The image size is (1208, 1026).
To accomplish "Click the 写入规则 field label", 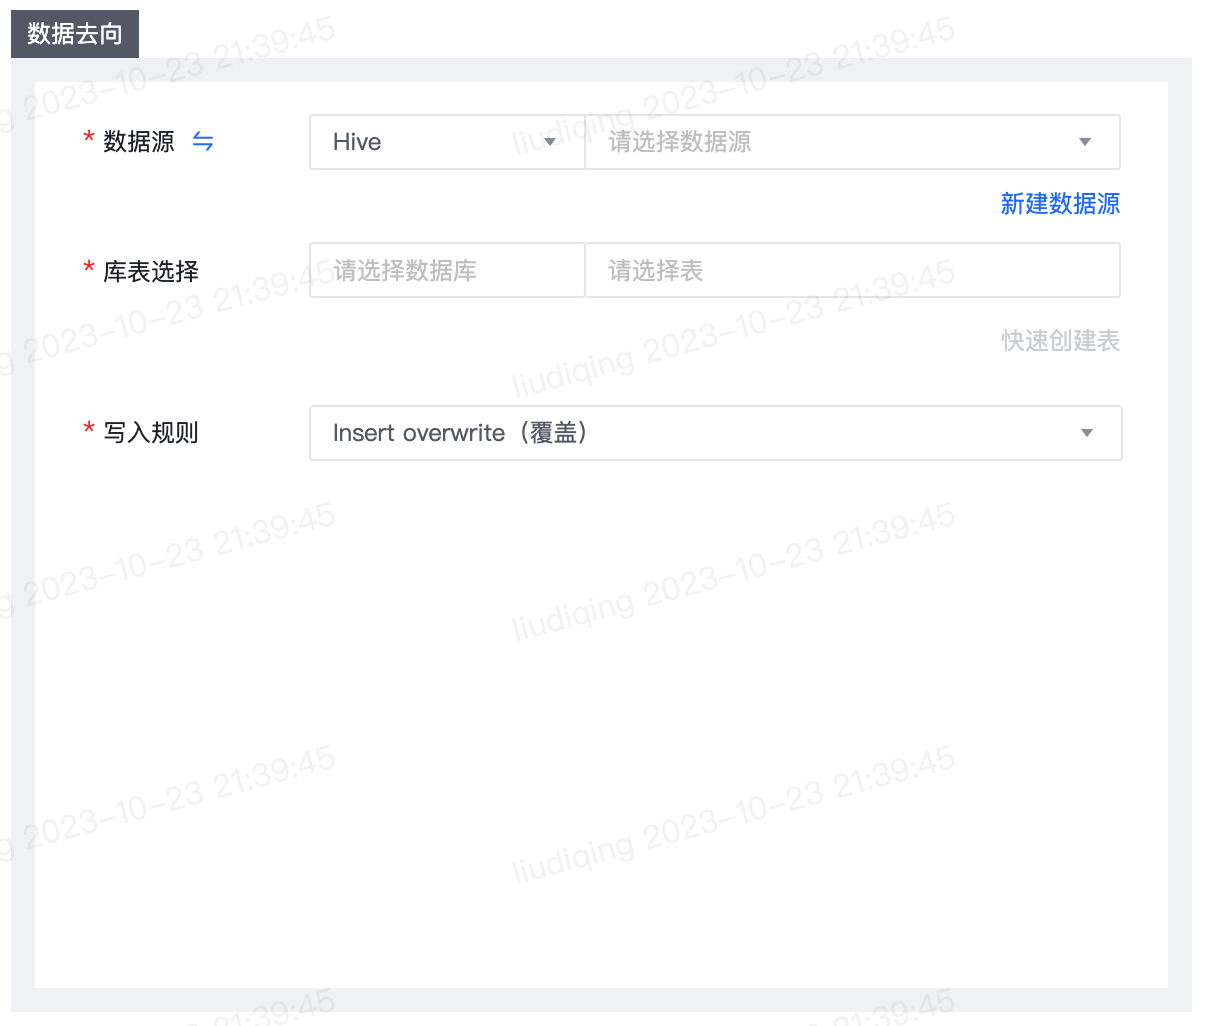I will [x=151, y=433].
